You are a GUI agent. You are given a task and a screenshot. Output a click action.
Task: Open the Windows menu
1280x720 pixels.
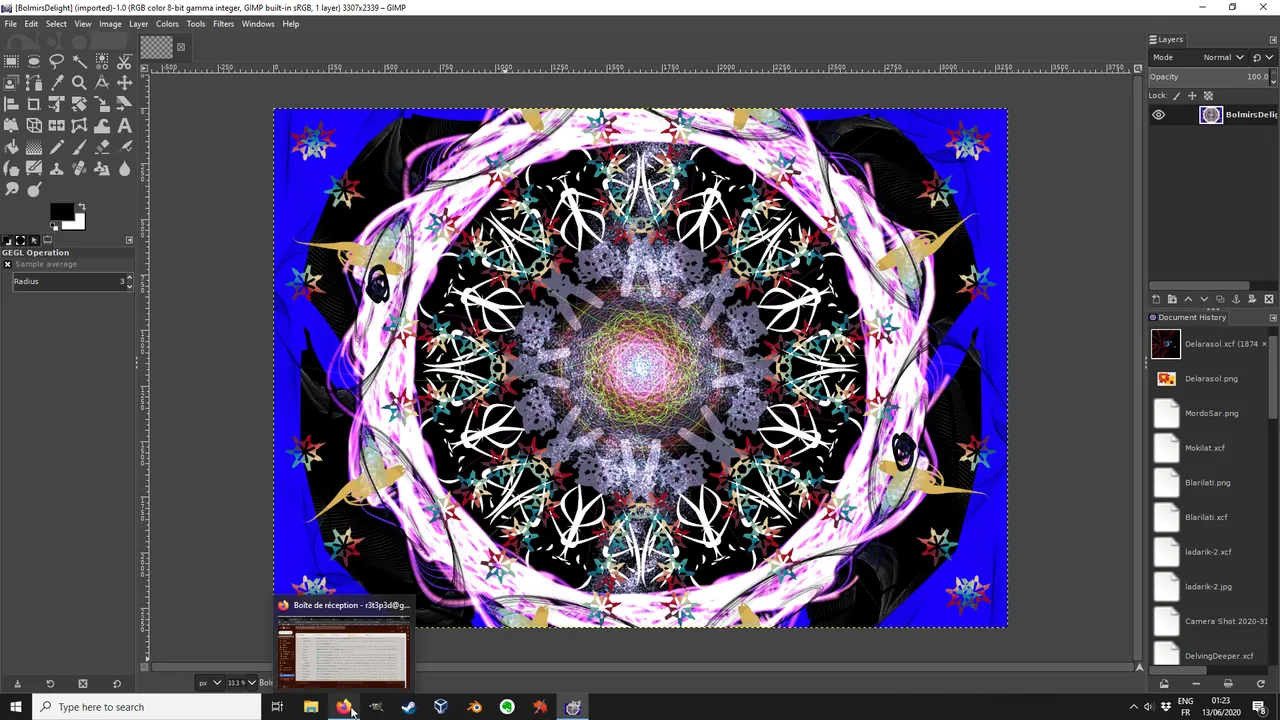coord(258,24)
